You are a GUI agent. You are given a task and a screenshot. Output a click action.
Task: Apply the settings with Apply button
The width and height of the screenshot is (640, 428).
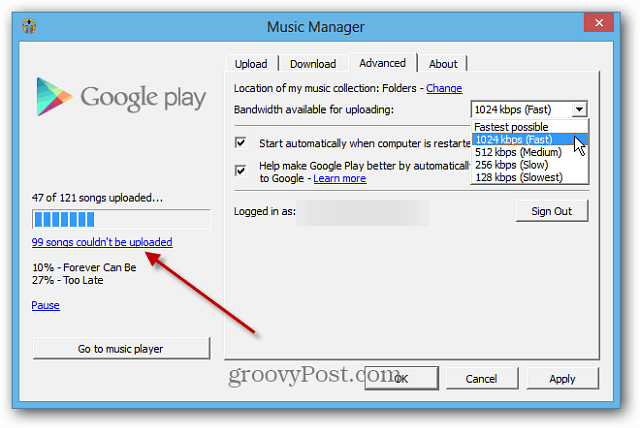[562, 379]
